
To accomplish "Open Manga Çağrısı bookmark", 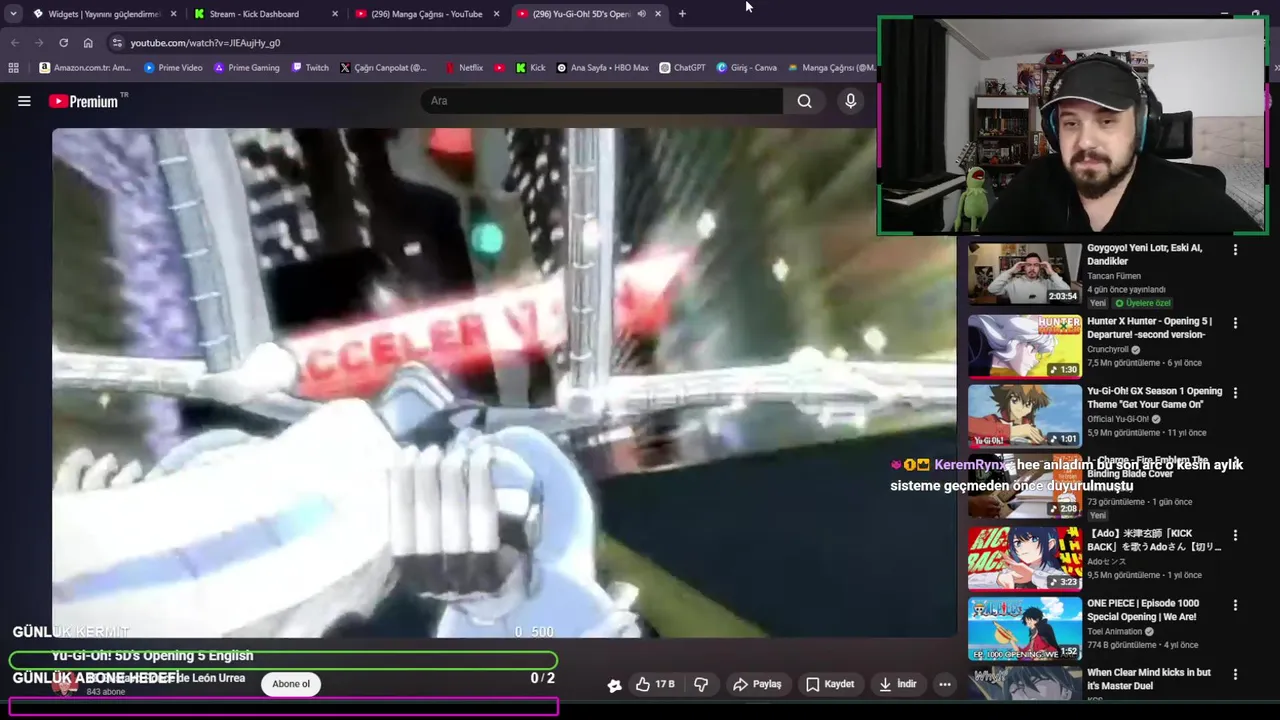I will point(832,68).
